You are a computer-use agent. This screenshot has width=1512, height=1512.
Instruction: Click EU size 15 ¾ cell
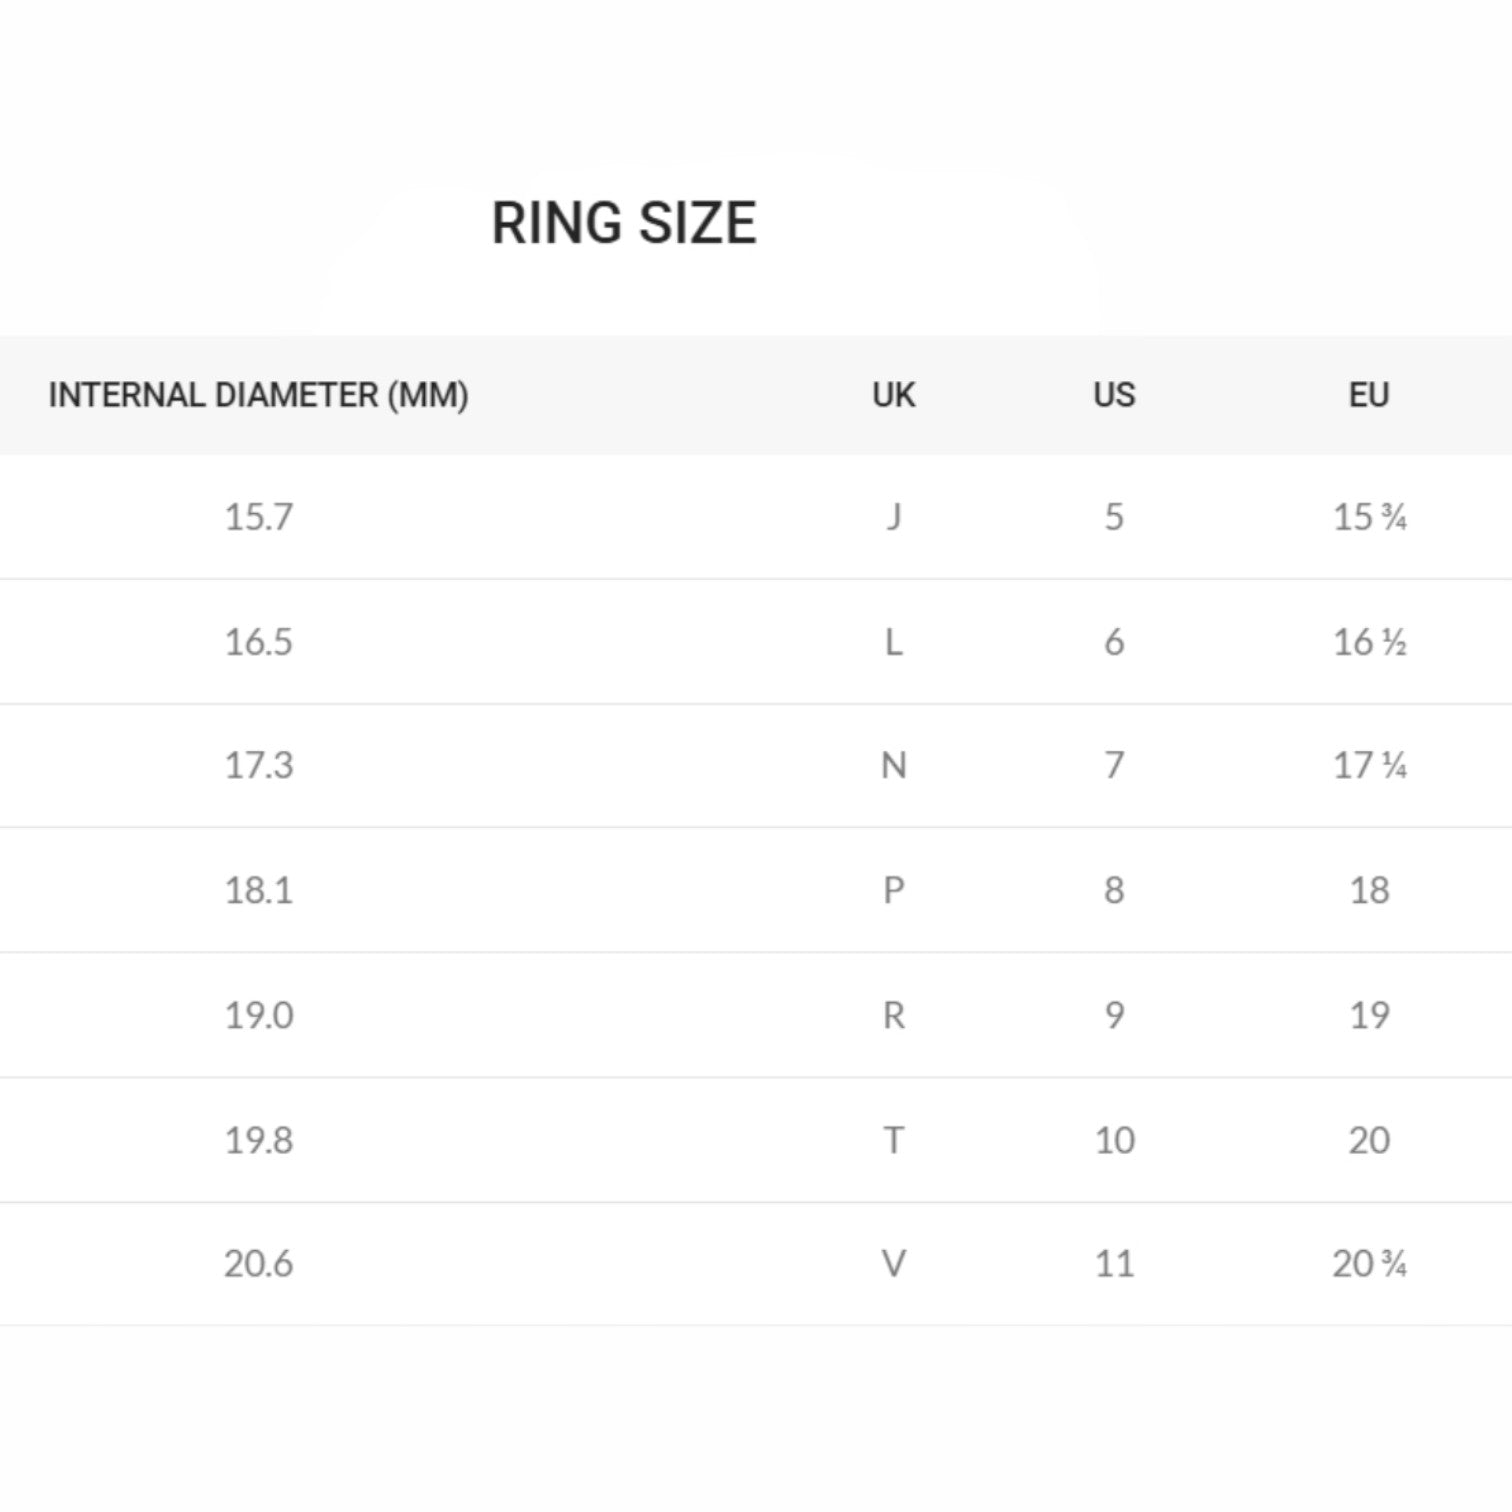(1369, 517)
